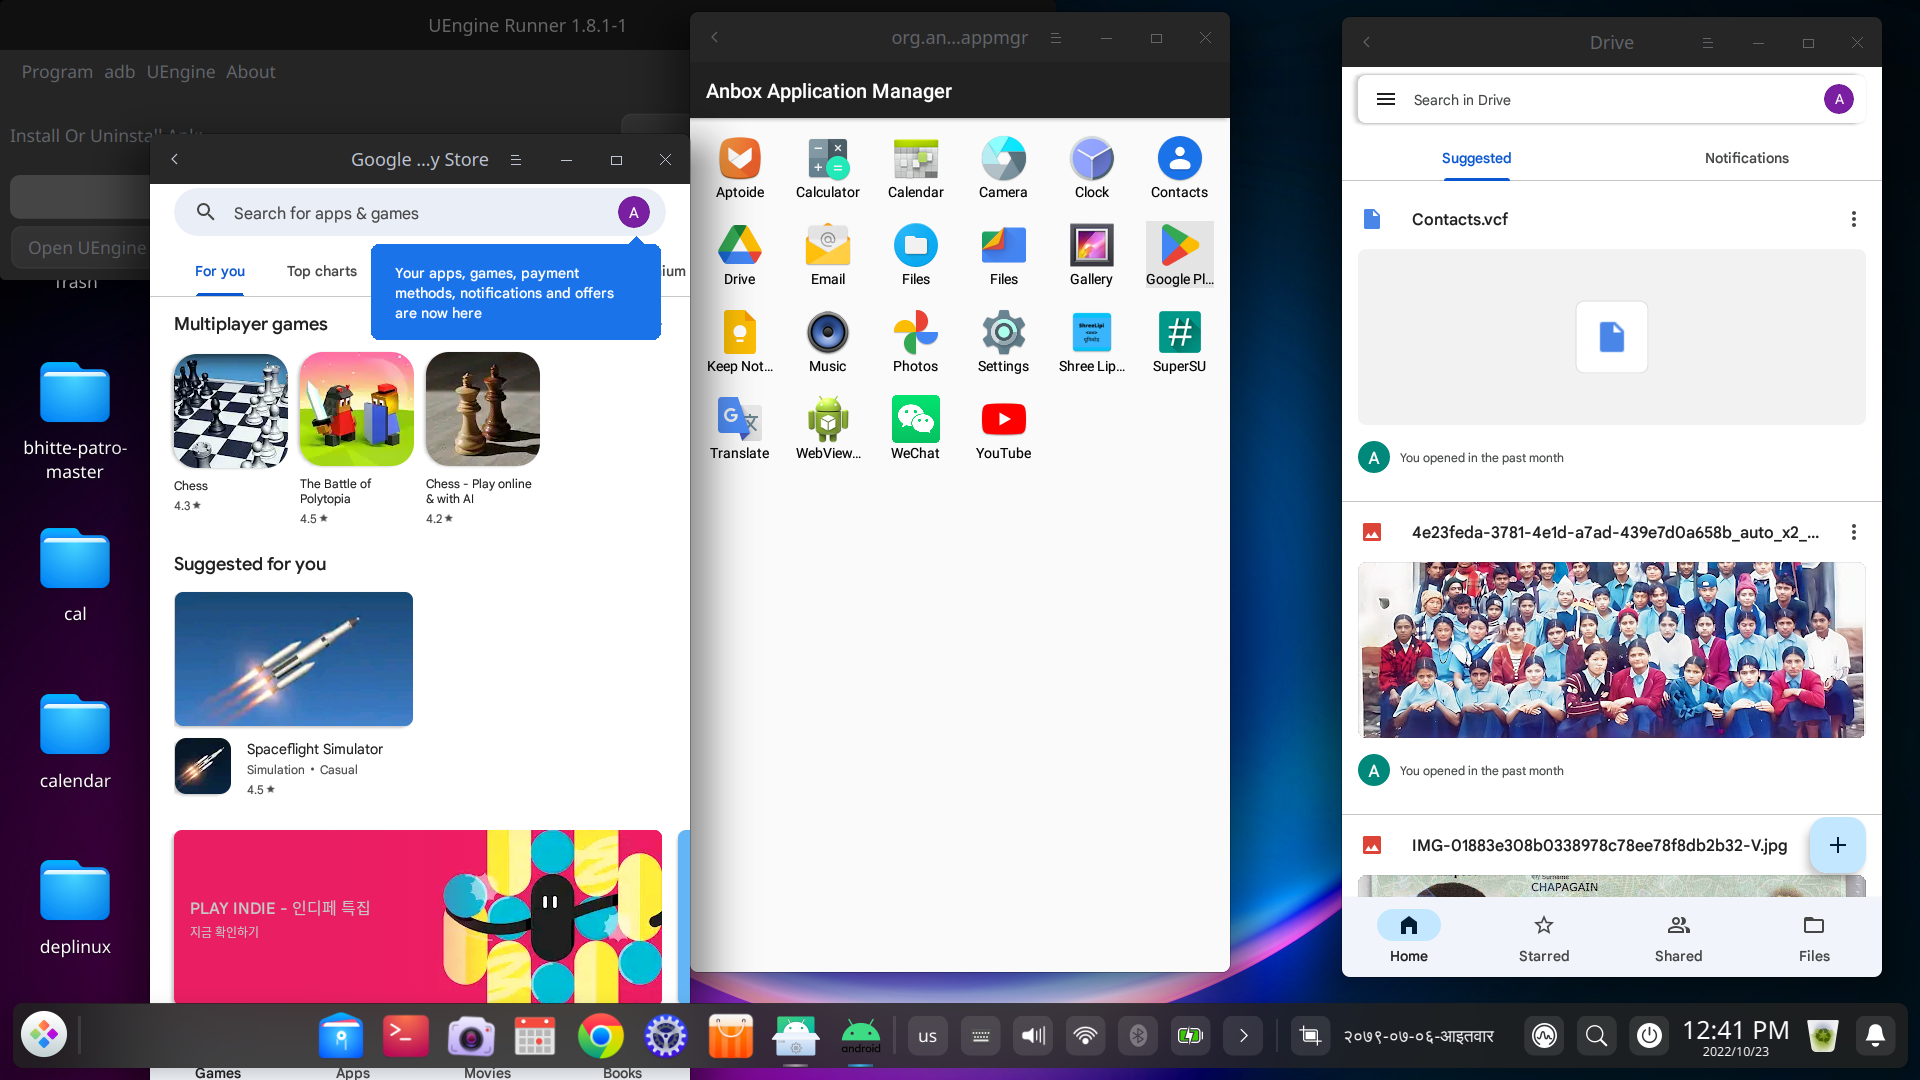Toggle Wi-Fi in the system tray
Image resolution: width=1920 pixels, height=1080 pixels.
click(x=1086, y=1035)
